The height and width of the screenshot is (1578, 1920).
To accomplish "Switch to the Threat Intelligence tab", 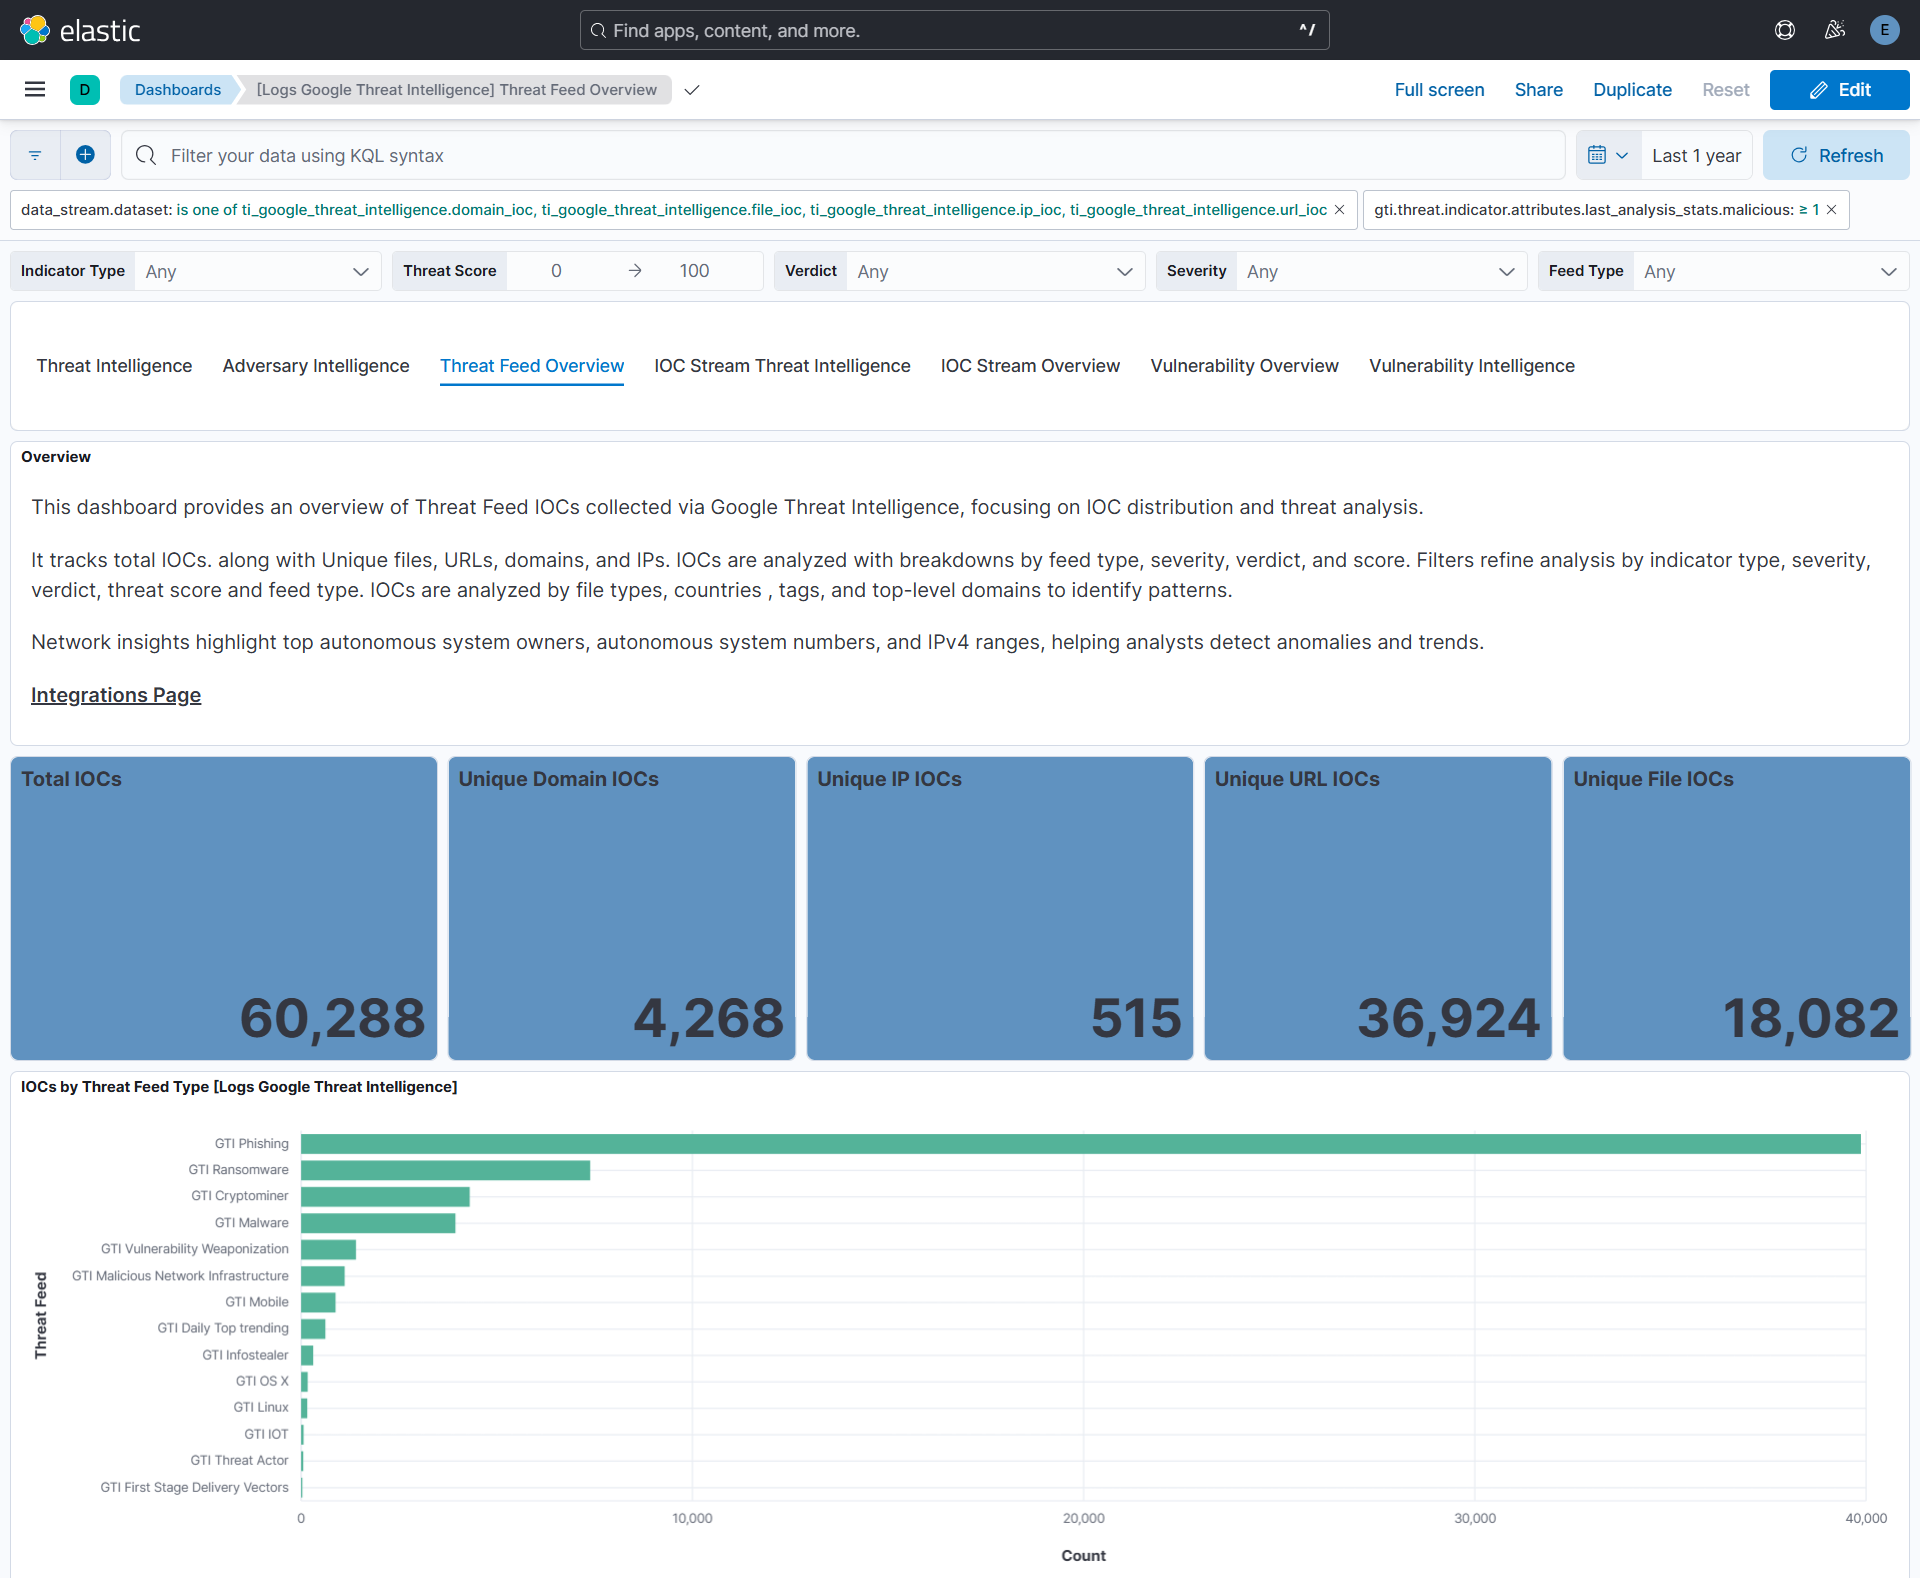I will (114, 366).
